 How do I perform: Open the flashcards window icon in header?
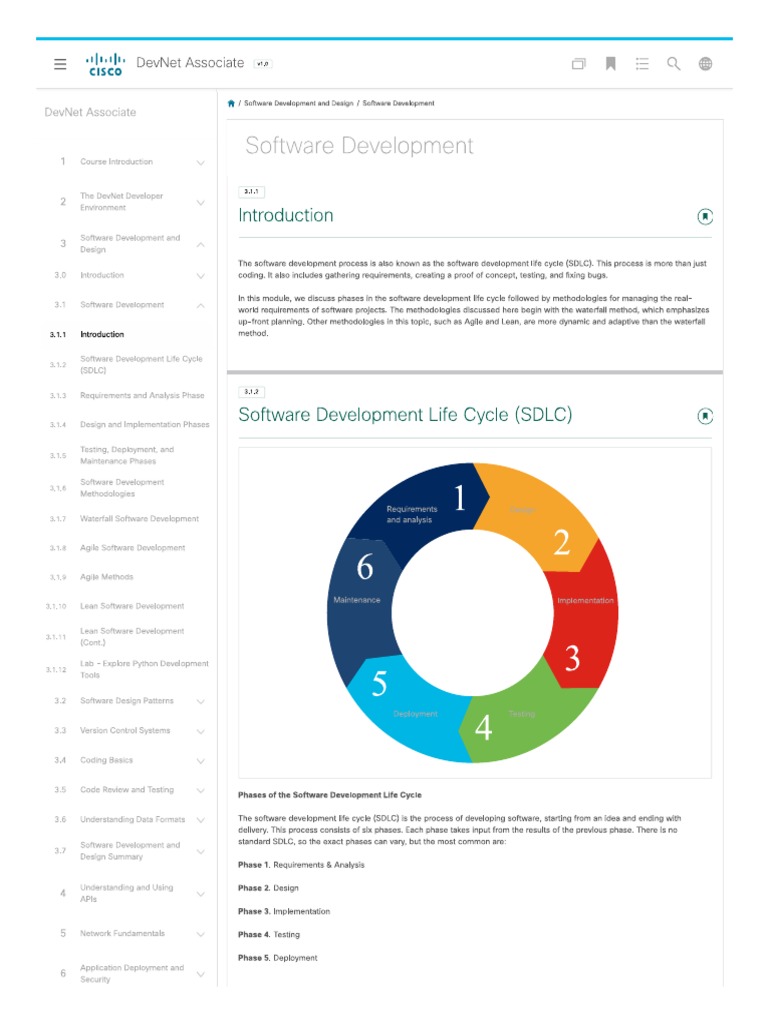point(579,63)
